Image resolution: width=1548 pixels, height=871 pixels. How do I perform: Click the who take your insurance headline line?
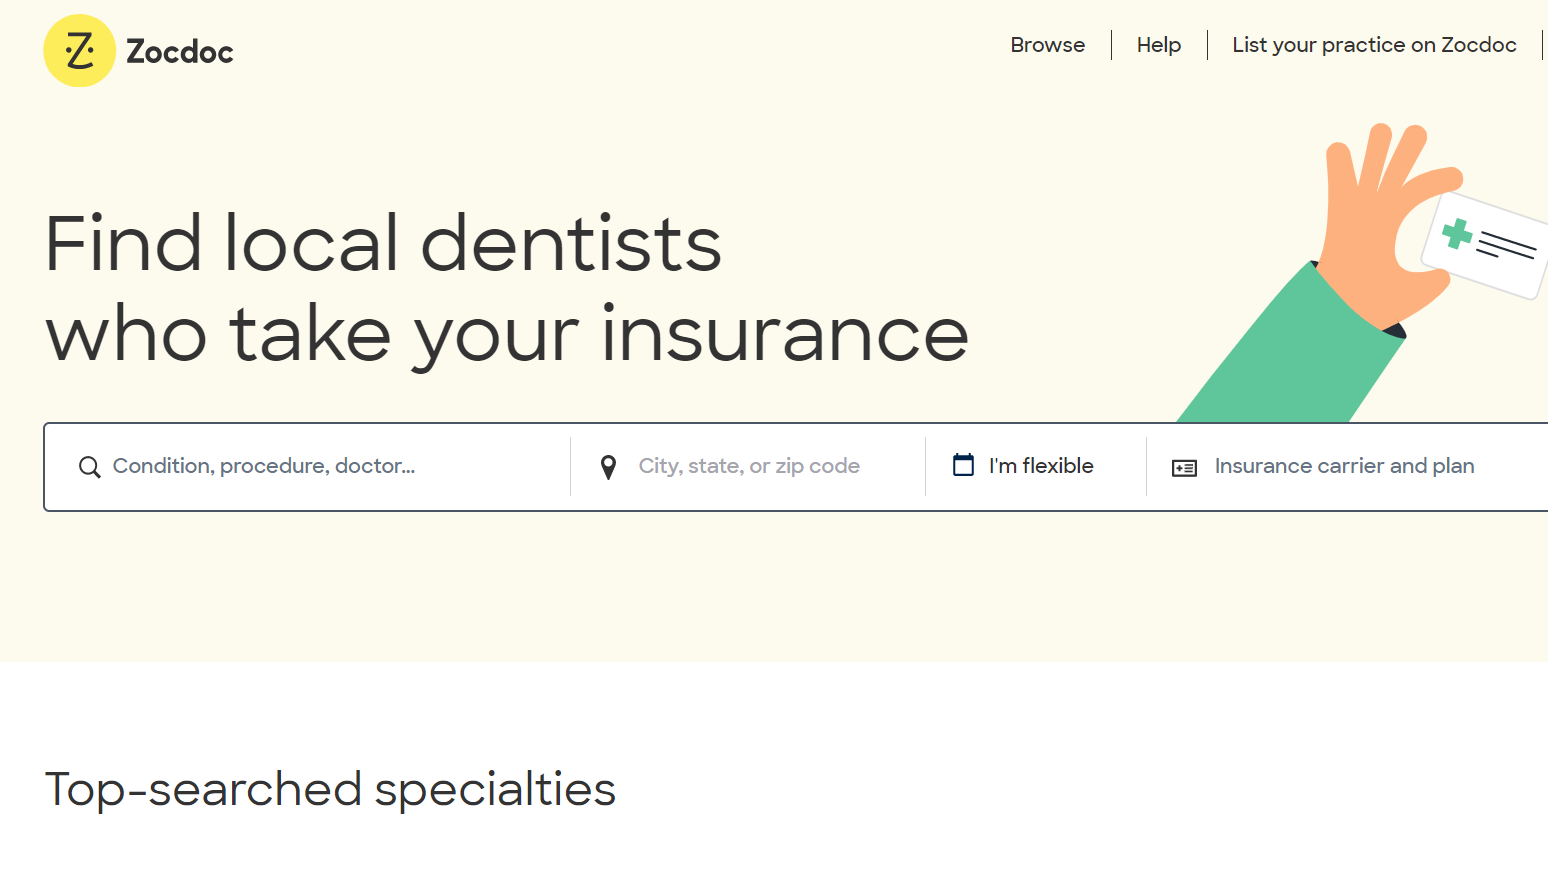point(507,335)
